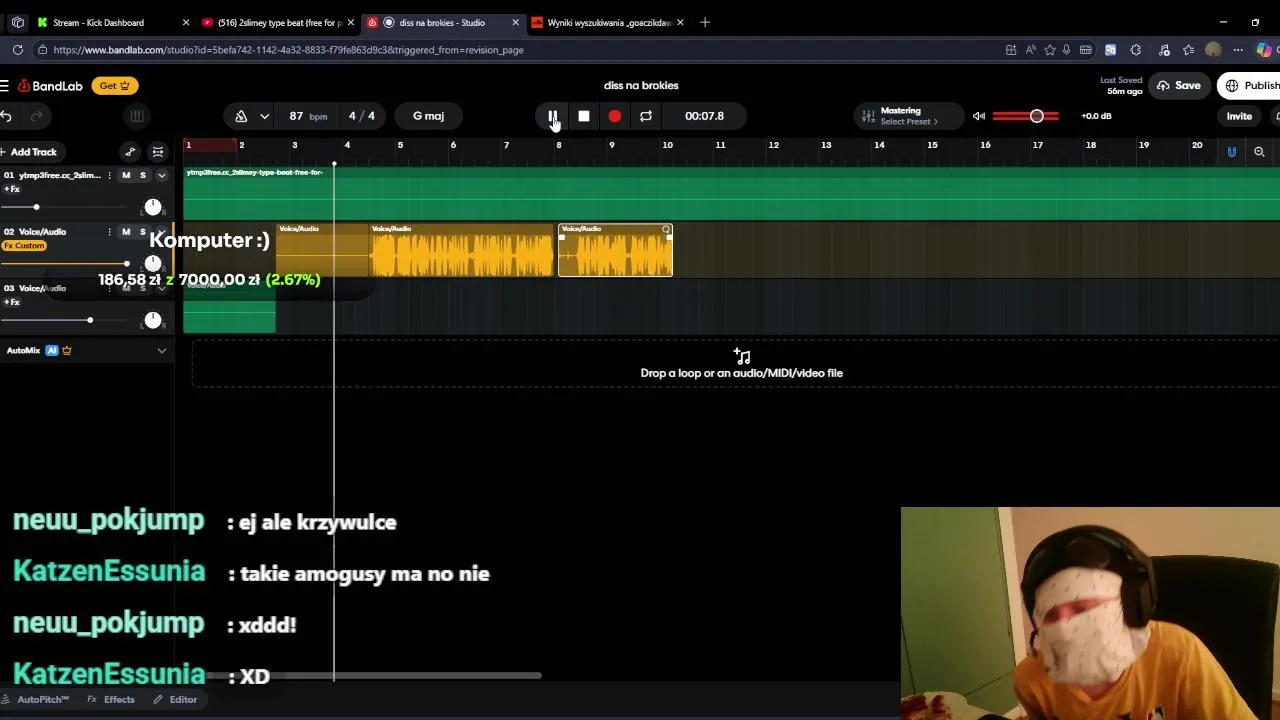Redo the last undone action
Viewport: 1280px width, 720px height.
point(36,116)
